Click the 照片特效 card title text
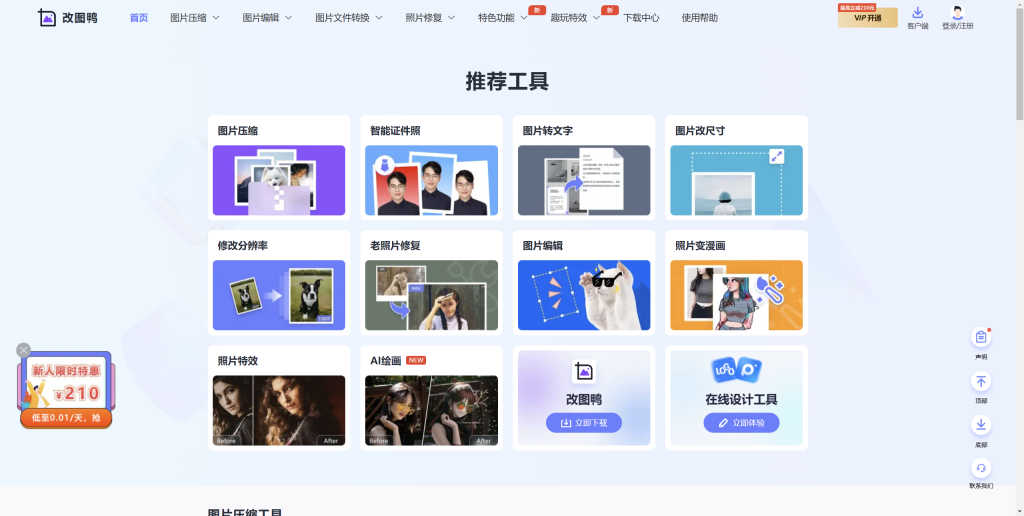The height and width of the screenshot is (516, 1024). pyautogui.click(x=238, y=361)
